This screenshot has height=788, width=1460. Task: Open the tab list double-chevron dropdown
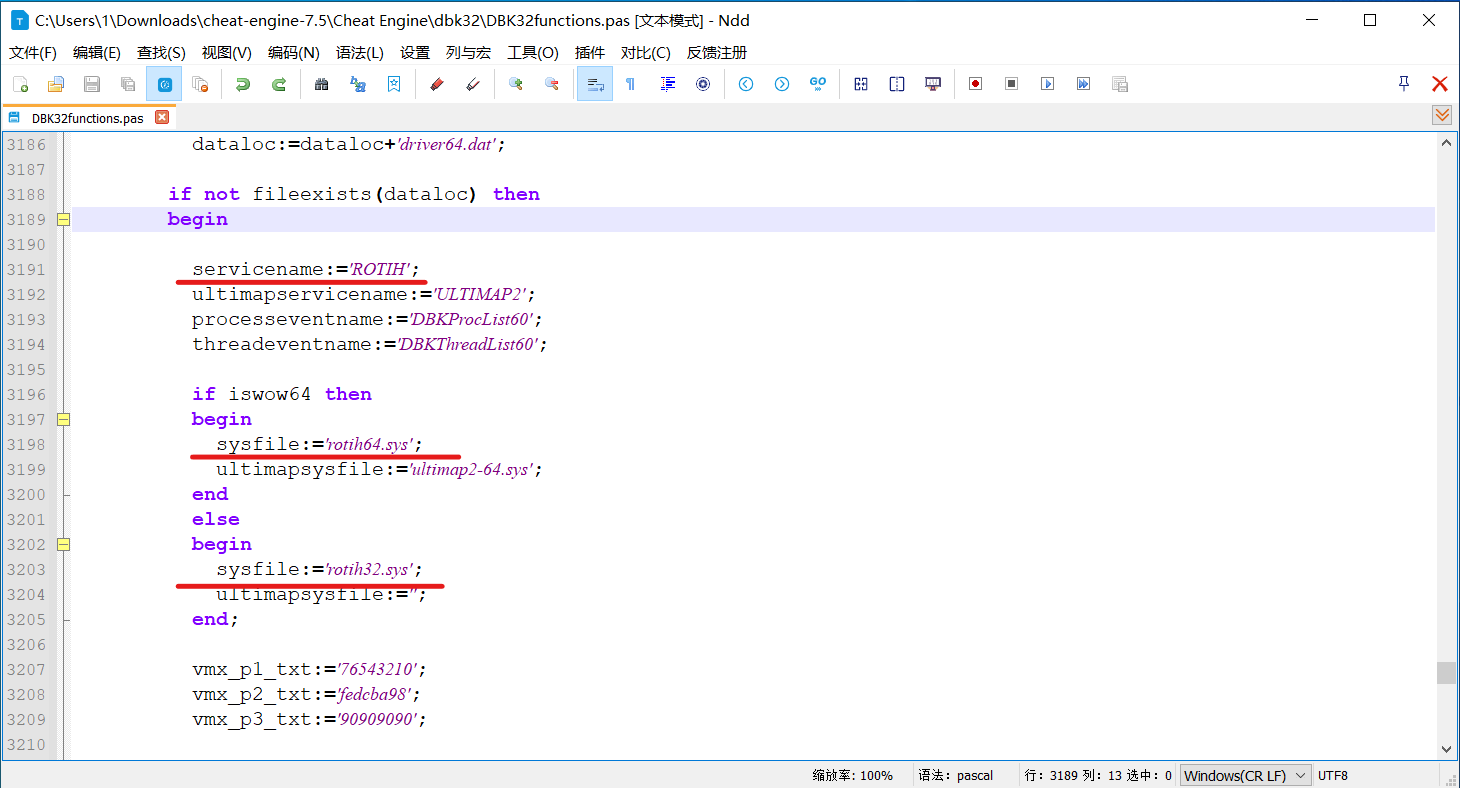pyautogui.click(x=1442, y=116)
